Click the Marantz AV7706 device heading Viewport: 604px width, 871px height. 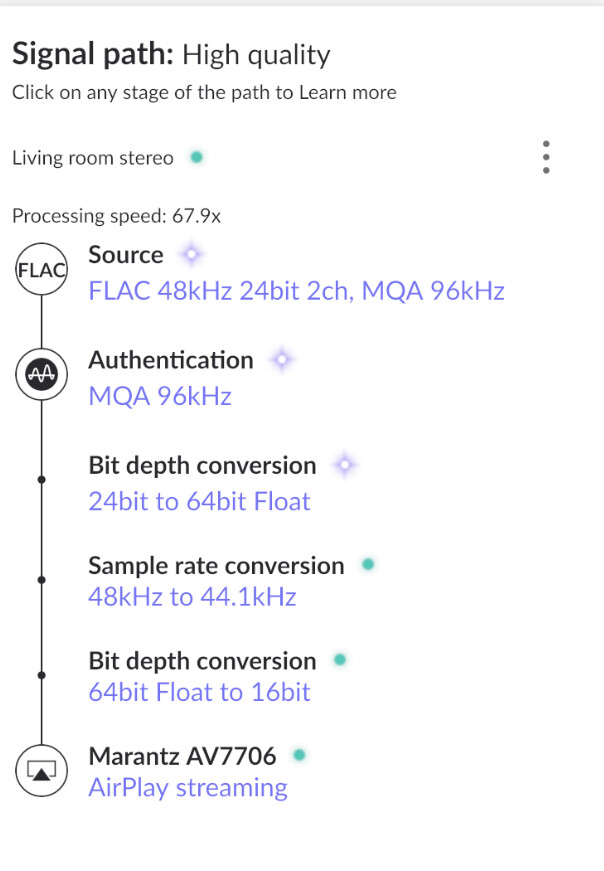pyautogui.click(x=181, y=756)
